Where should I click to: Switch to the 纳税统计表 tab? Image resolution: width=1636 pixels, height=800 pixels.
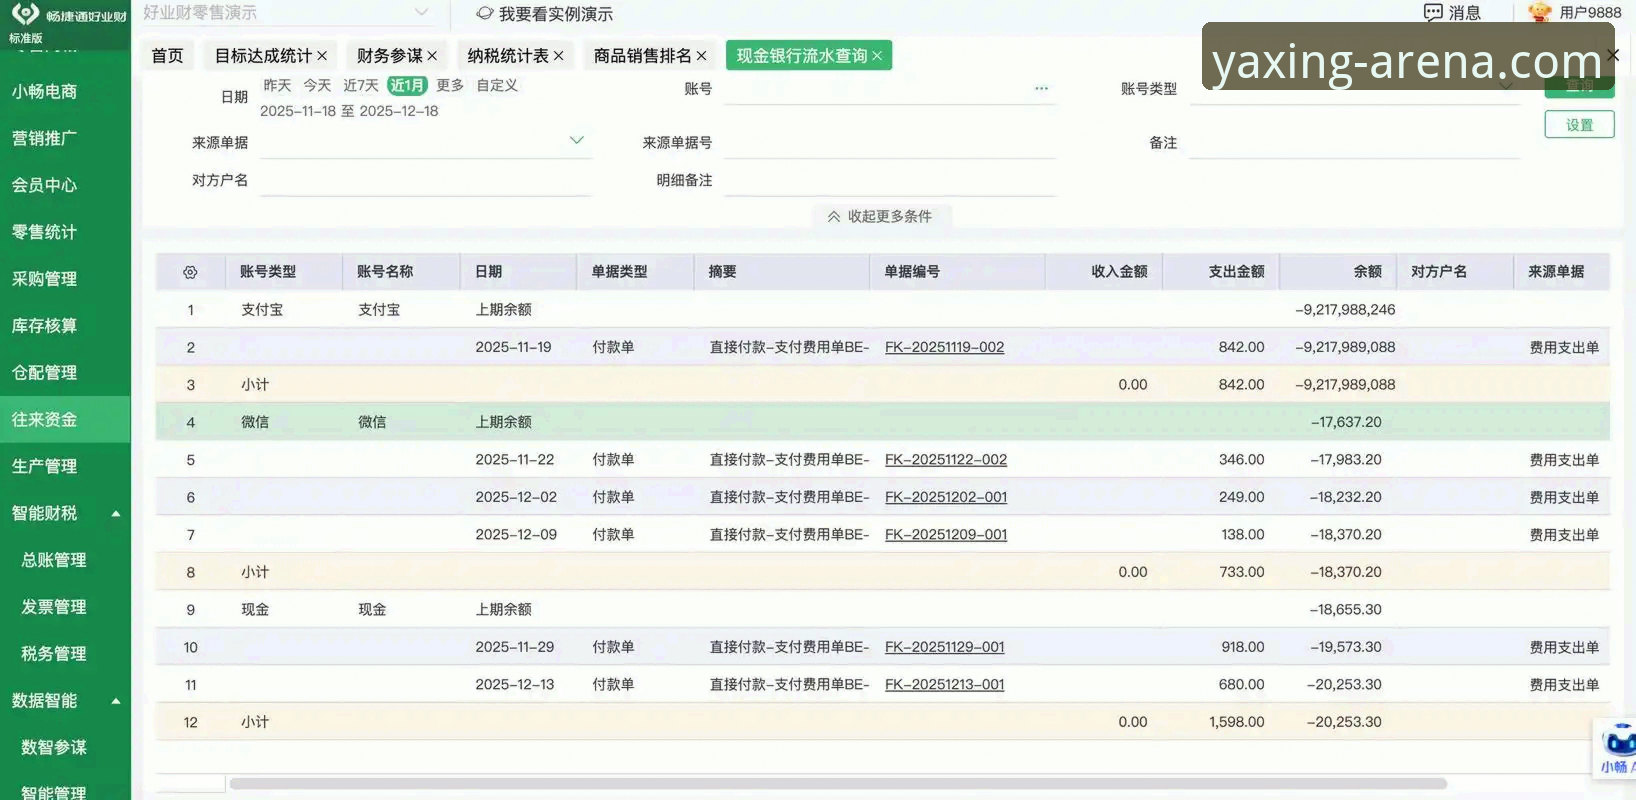[508, 56]
